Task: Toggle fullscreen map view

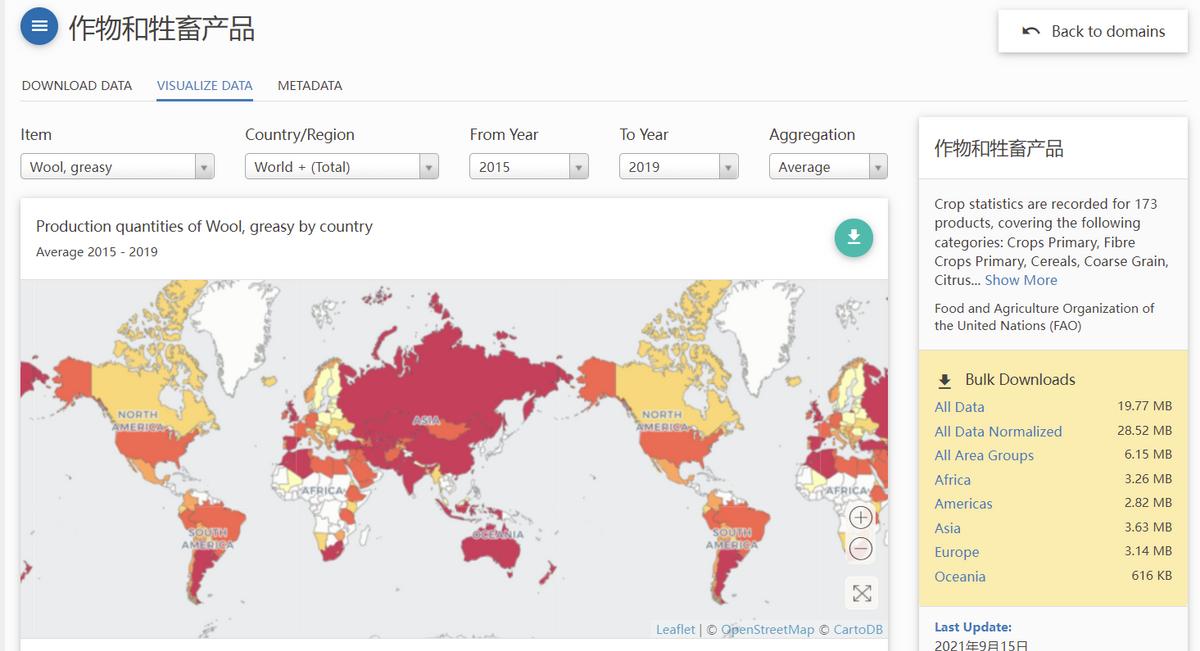Action: [x=861, y=593]
